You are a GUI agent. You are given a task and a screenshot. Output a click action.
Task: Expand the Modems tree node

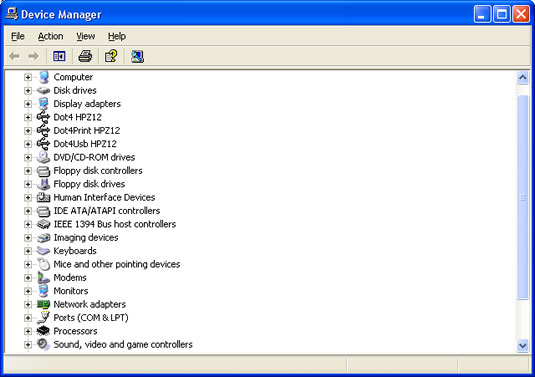28,278
